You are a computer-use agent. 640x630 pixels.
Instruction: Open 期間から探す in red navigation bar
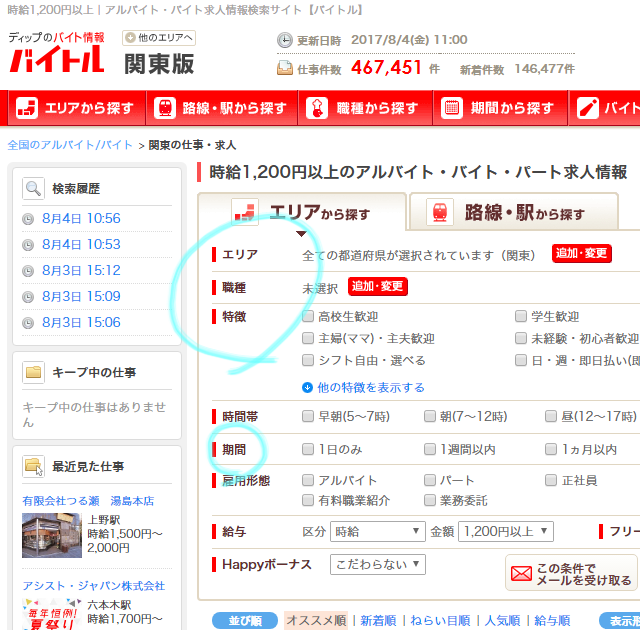point(500,108)
